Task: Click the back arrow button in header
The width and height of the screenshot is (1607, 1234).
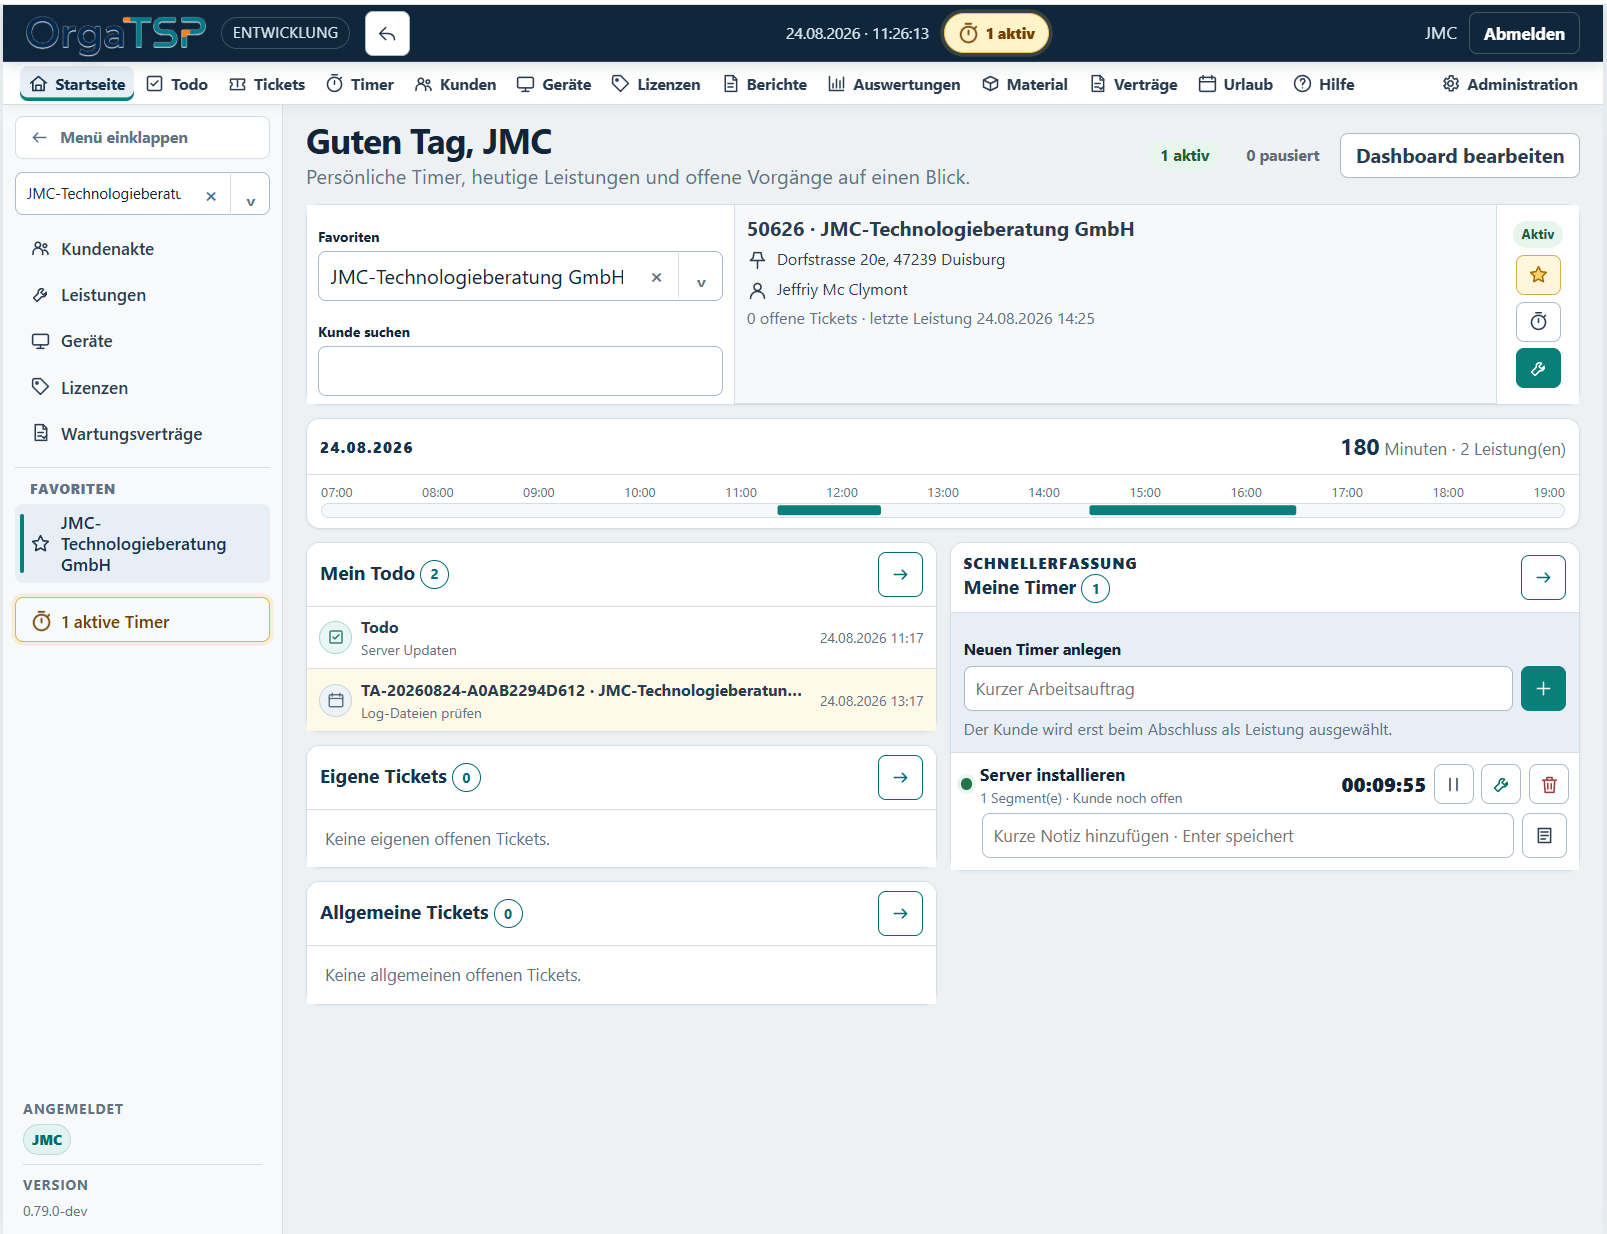Action: click(x=387, y=34)
